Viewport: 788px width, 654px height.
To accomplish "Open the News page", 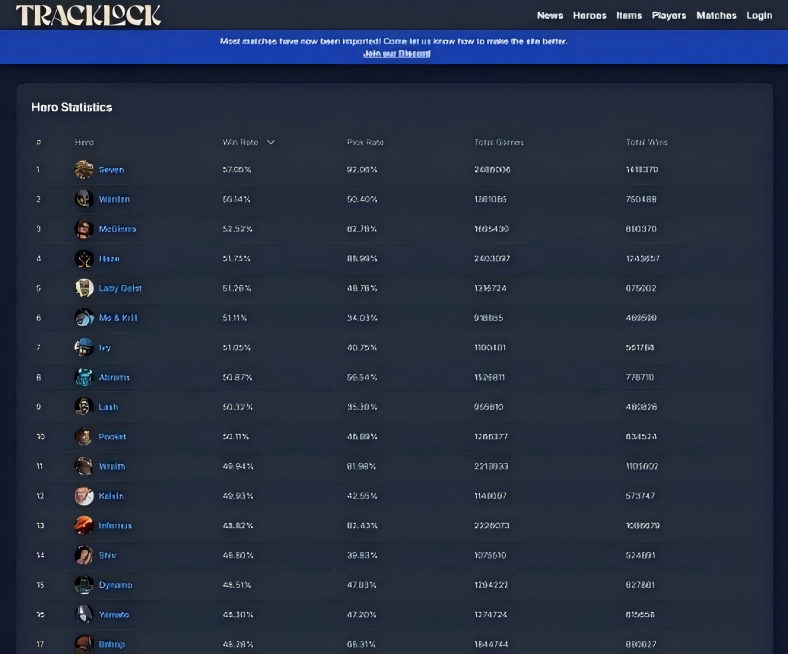I will point(550,16).
